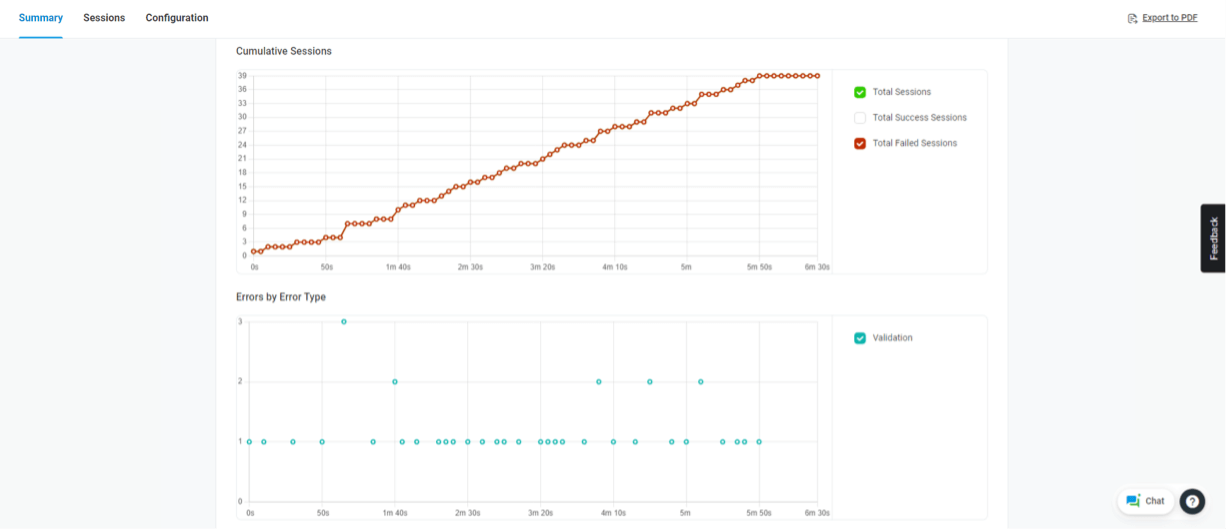Viewport: 1228px width, 531px height.
Task: Click the 2-error data point at 1m 40s
Action: coord(395,382)
